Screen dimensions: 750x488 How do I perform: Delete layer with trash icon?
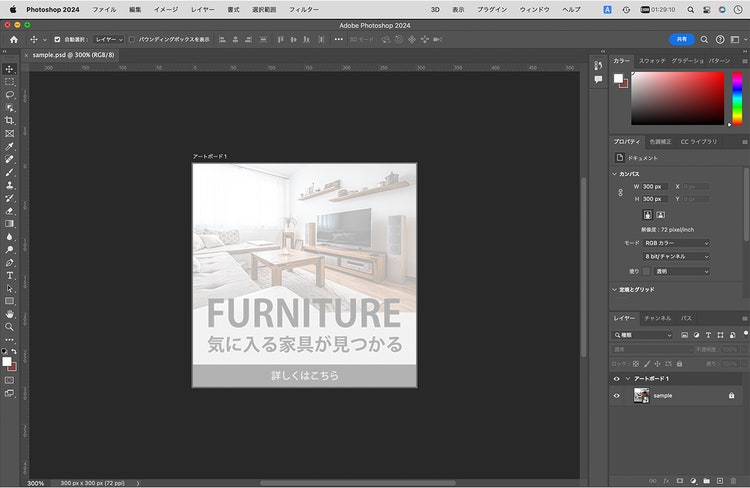[x=733, y=481]
